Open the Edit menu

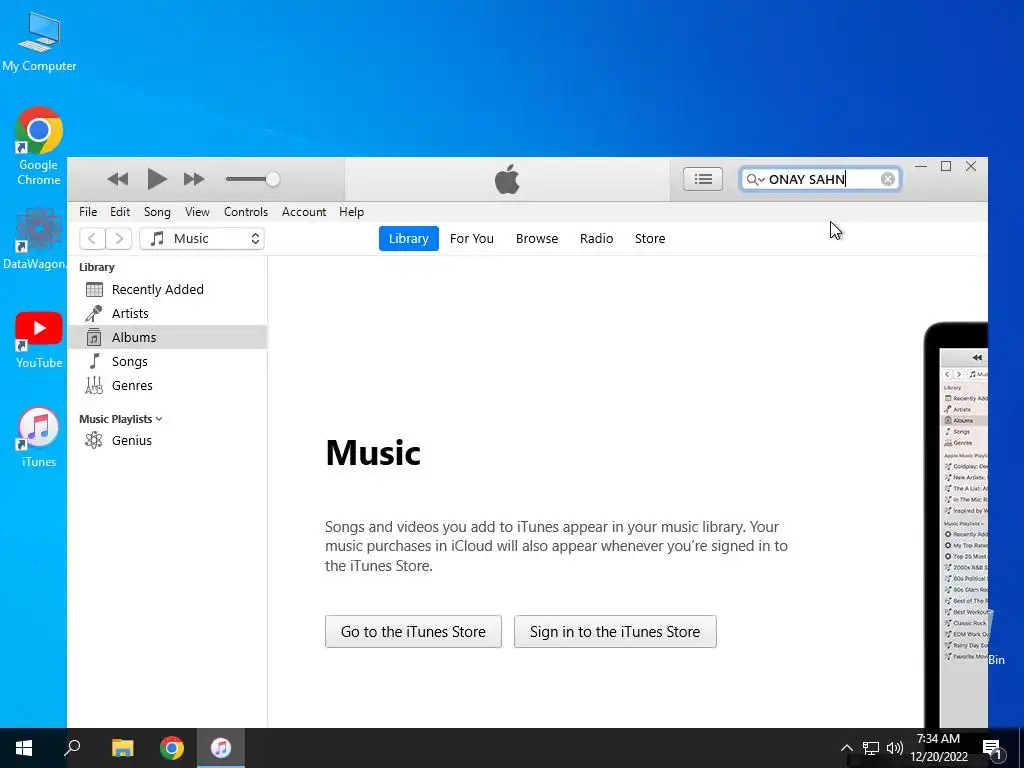(x=120, y=212)
